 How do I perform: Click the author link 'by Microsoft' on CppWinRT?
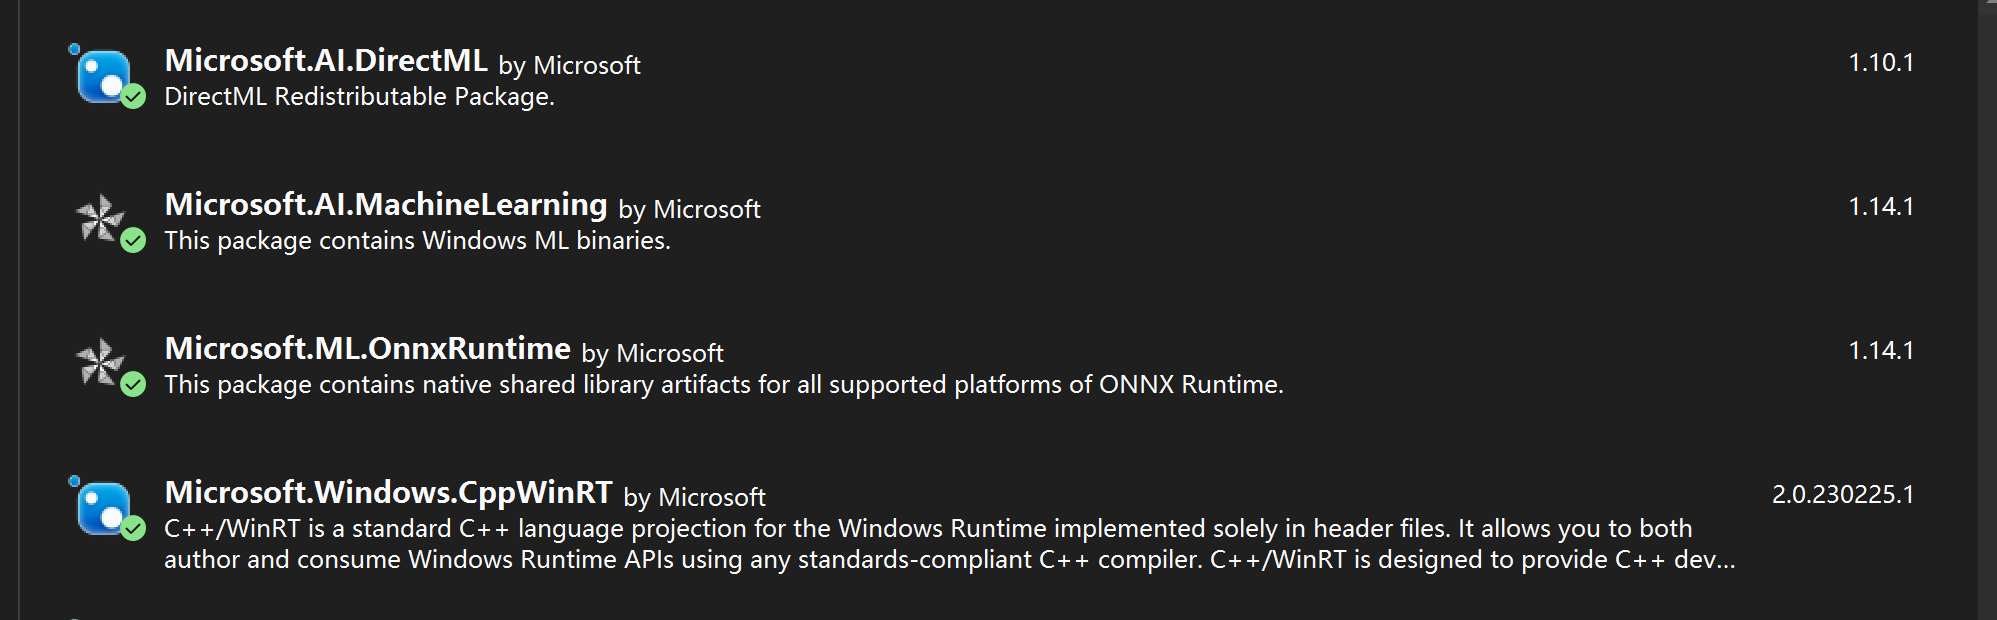click(x=693, y=498)
